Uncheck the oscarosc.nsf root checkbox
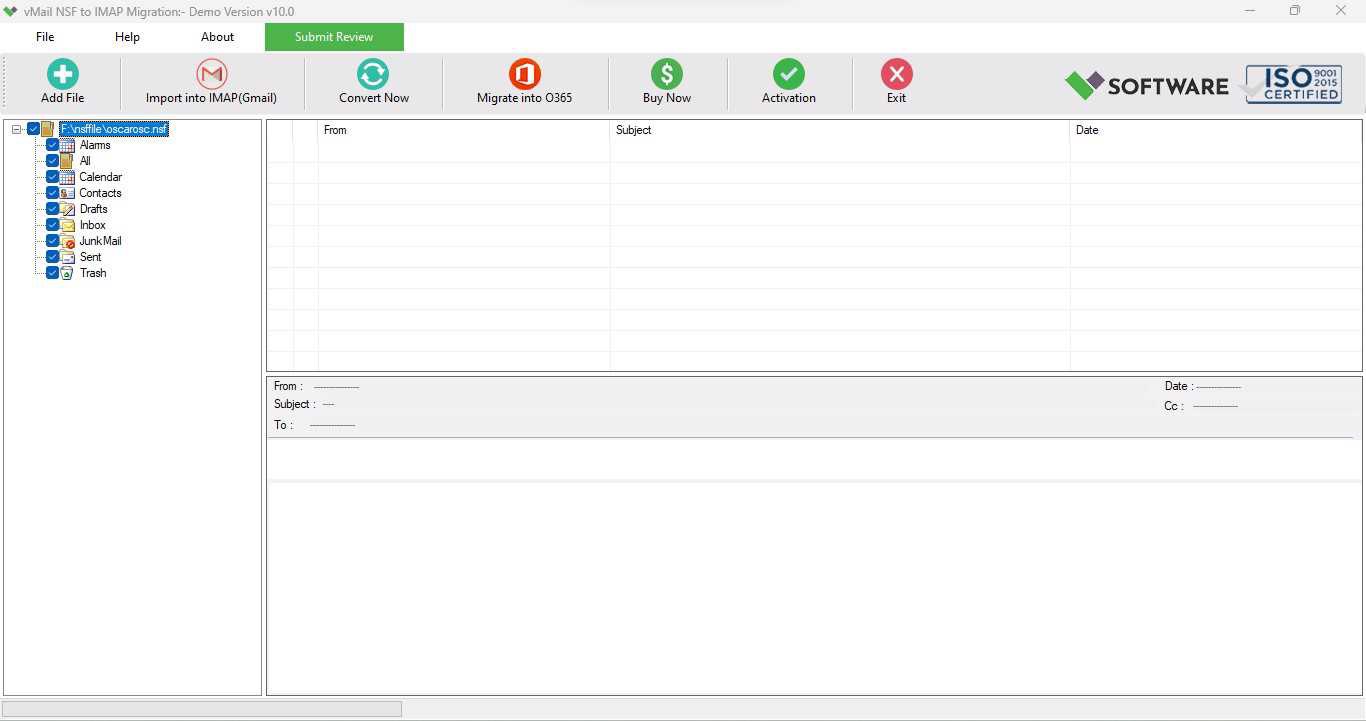This screenshot has width=1366, height=721. (x=33, y=129)
